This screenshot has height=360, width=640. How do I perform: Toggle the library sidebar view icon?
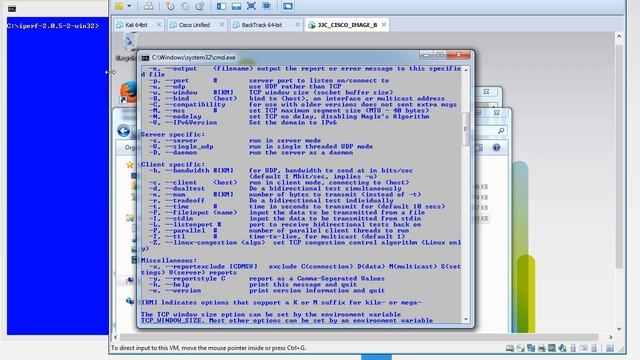[221, 6]
